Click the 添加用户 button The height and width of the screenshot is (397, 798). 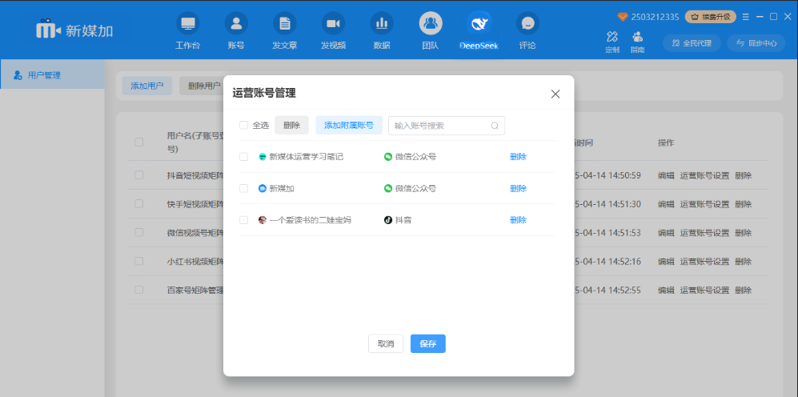pos(147,86)
